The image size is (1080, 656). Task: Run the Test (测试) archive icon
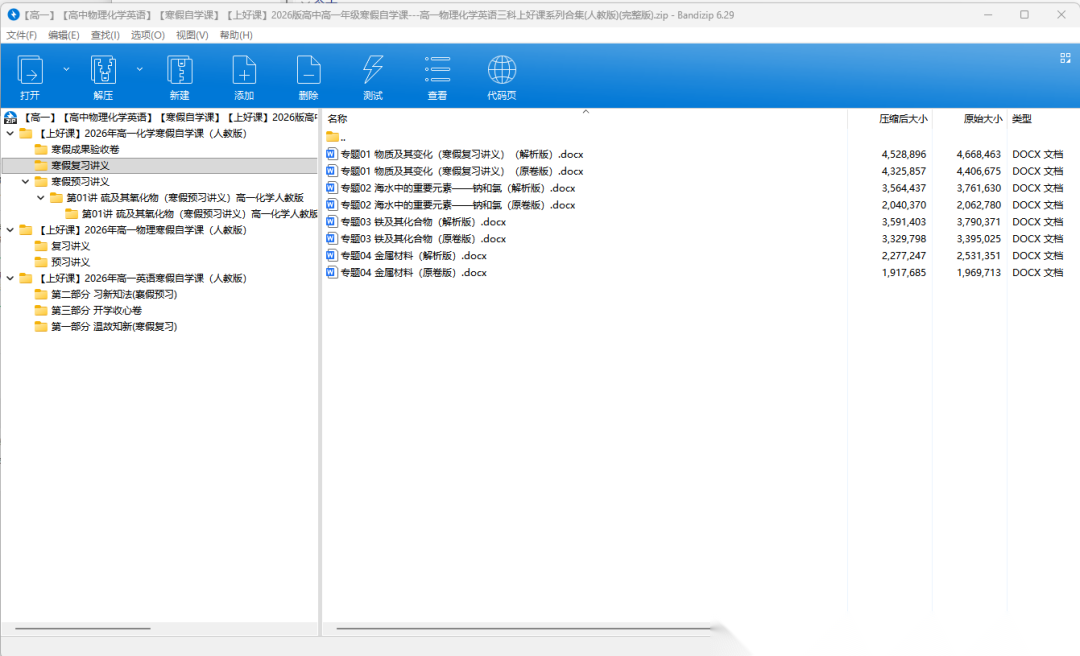click(x=373, y=71)
